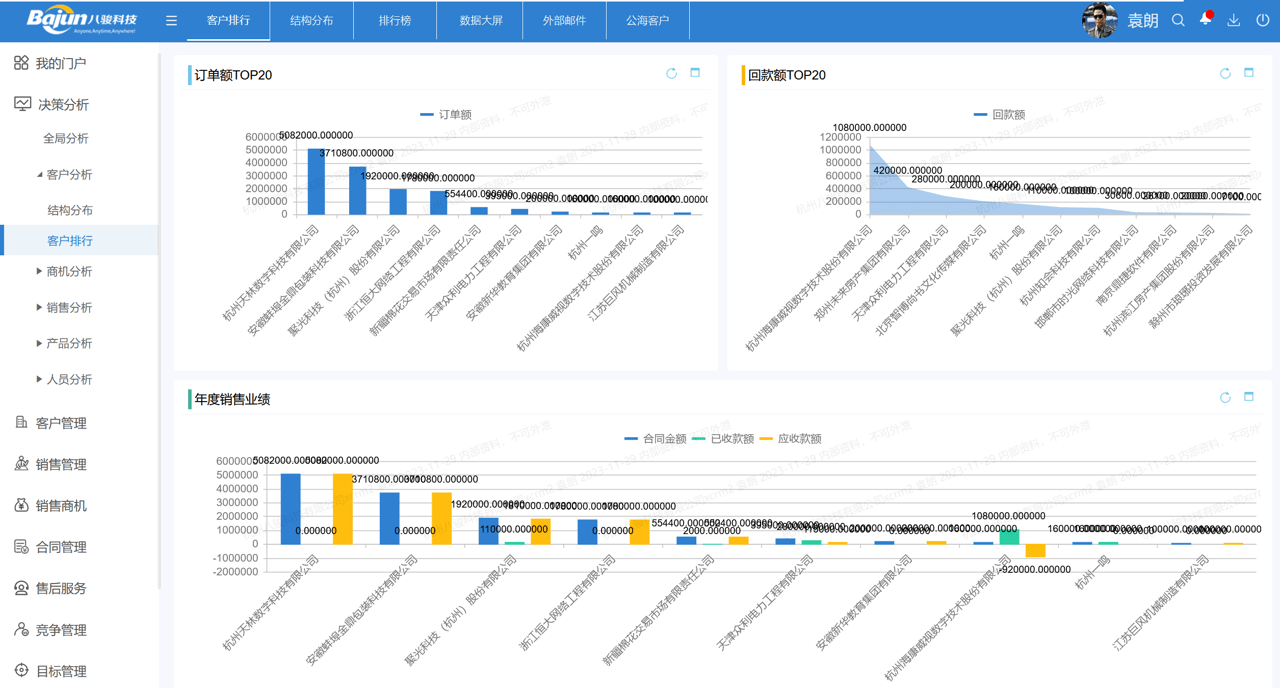
Task: Open the search magnifier icon
Action: (x=1178, y=20)
